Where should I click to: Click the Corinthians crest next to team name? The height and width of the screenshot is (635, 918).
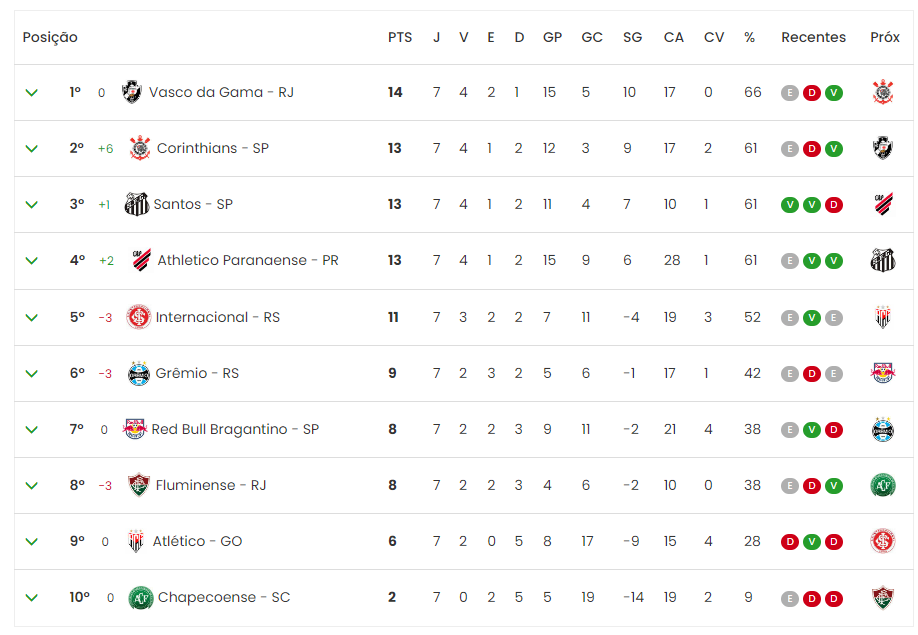[x=140, y=148]
